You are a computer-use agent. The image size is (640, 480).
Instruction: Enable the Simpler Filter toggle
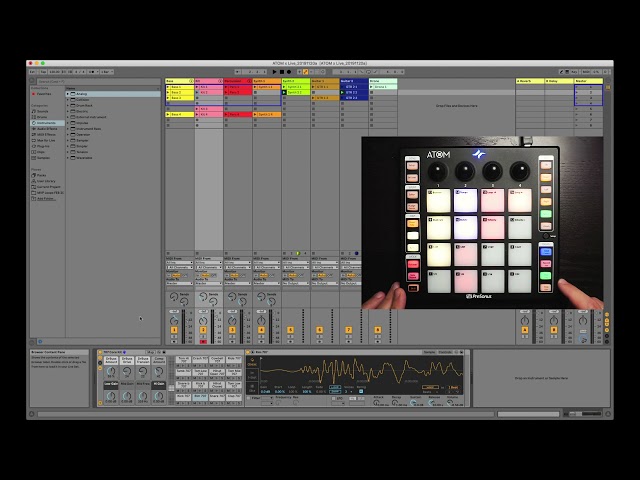(x=249, y=398)
